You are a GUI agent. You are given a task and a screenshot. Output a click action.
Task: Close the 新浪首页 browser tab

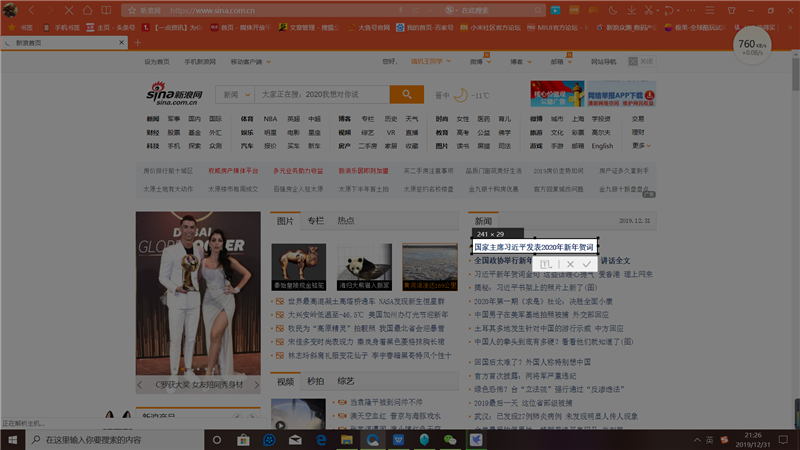coord(121,43)
